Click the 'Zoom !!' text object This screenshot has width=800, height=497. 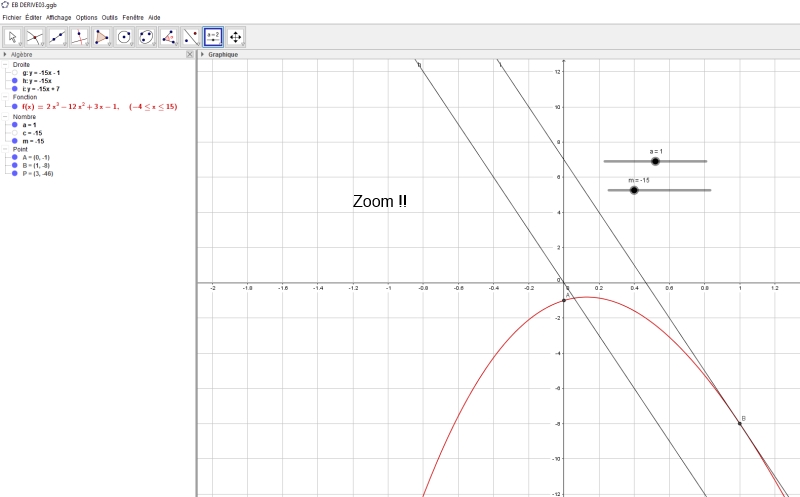pos(380,201)
